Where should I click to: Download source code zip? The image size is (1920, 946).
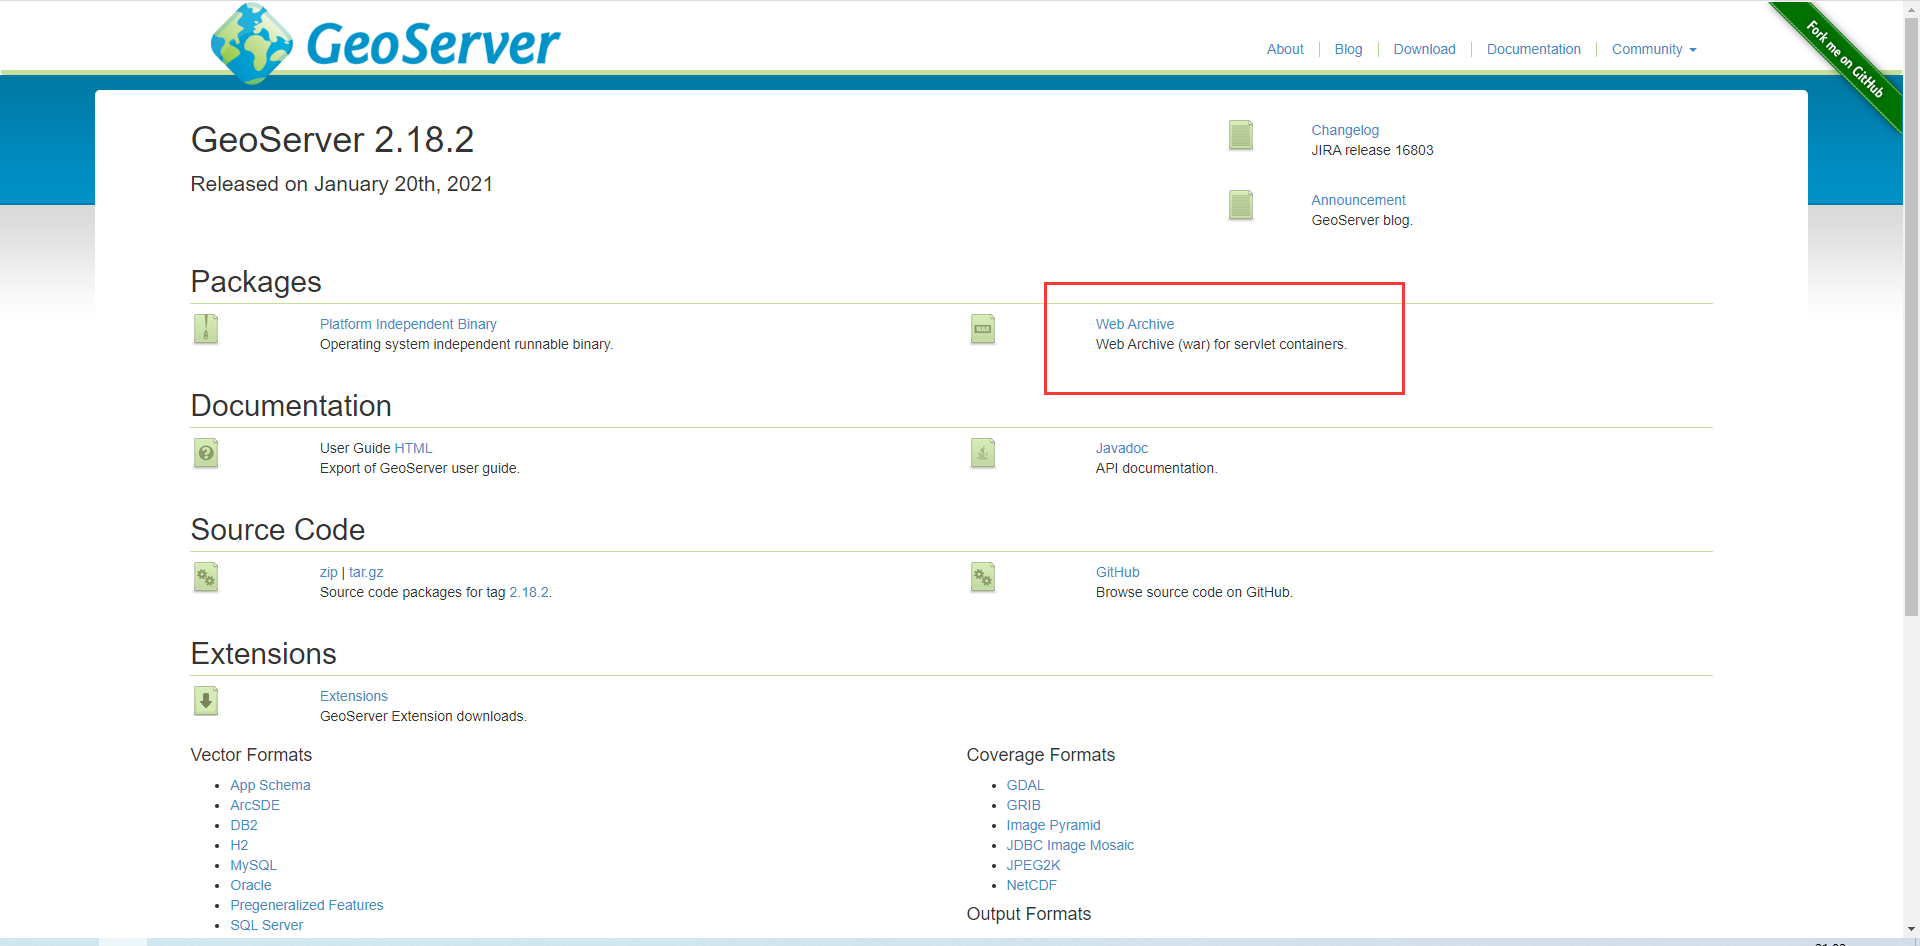tap(328, 572)
